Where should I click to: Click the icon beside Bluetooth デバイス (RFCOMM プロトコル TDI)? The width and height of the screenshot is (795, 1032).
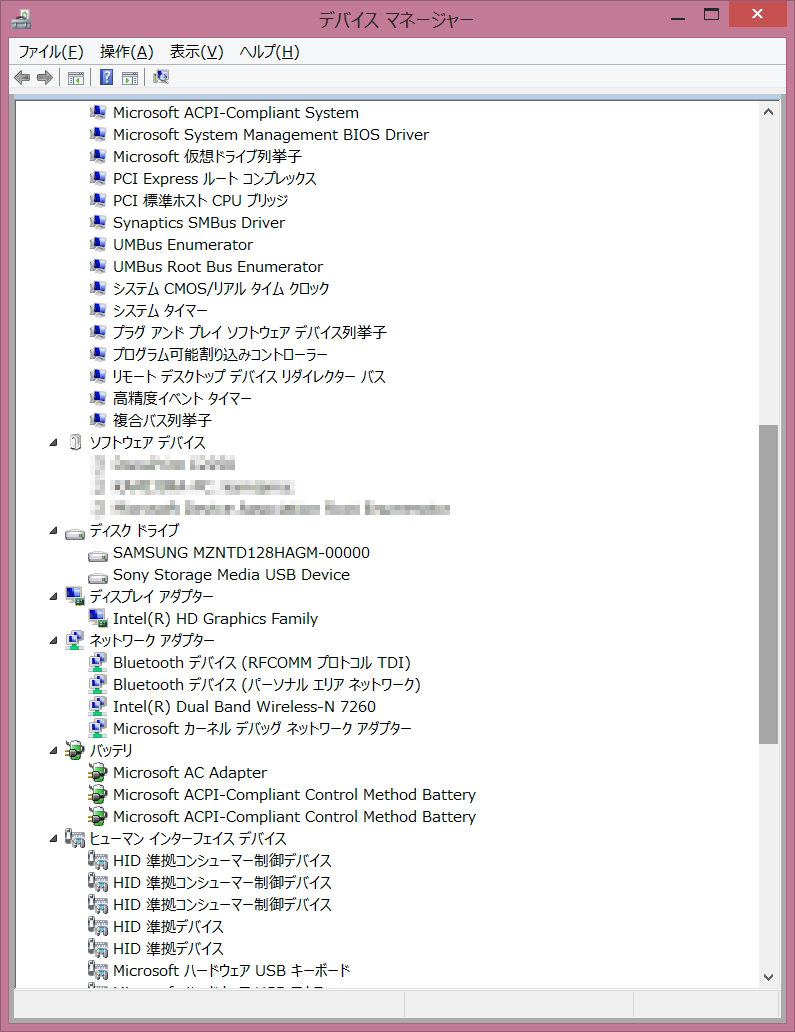pyautogui.click(x=97, y=662)
